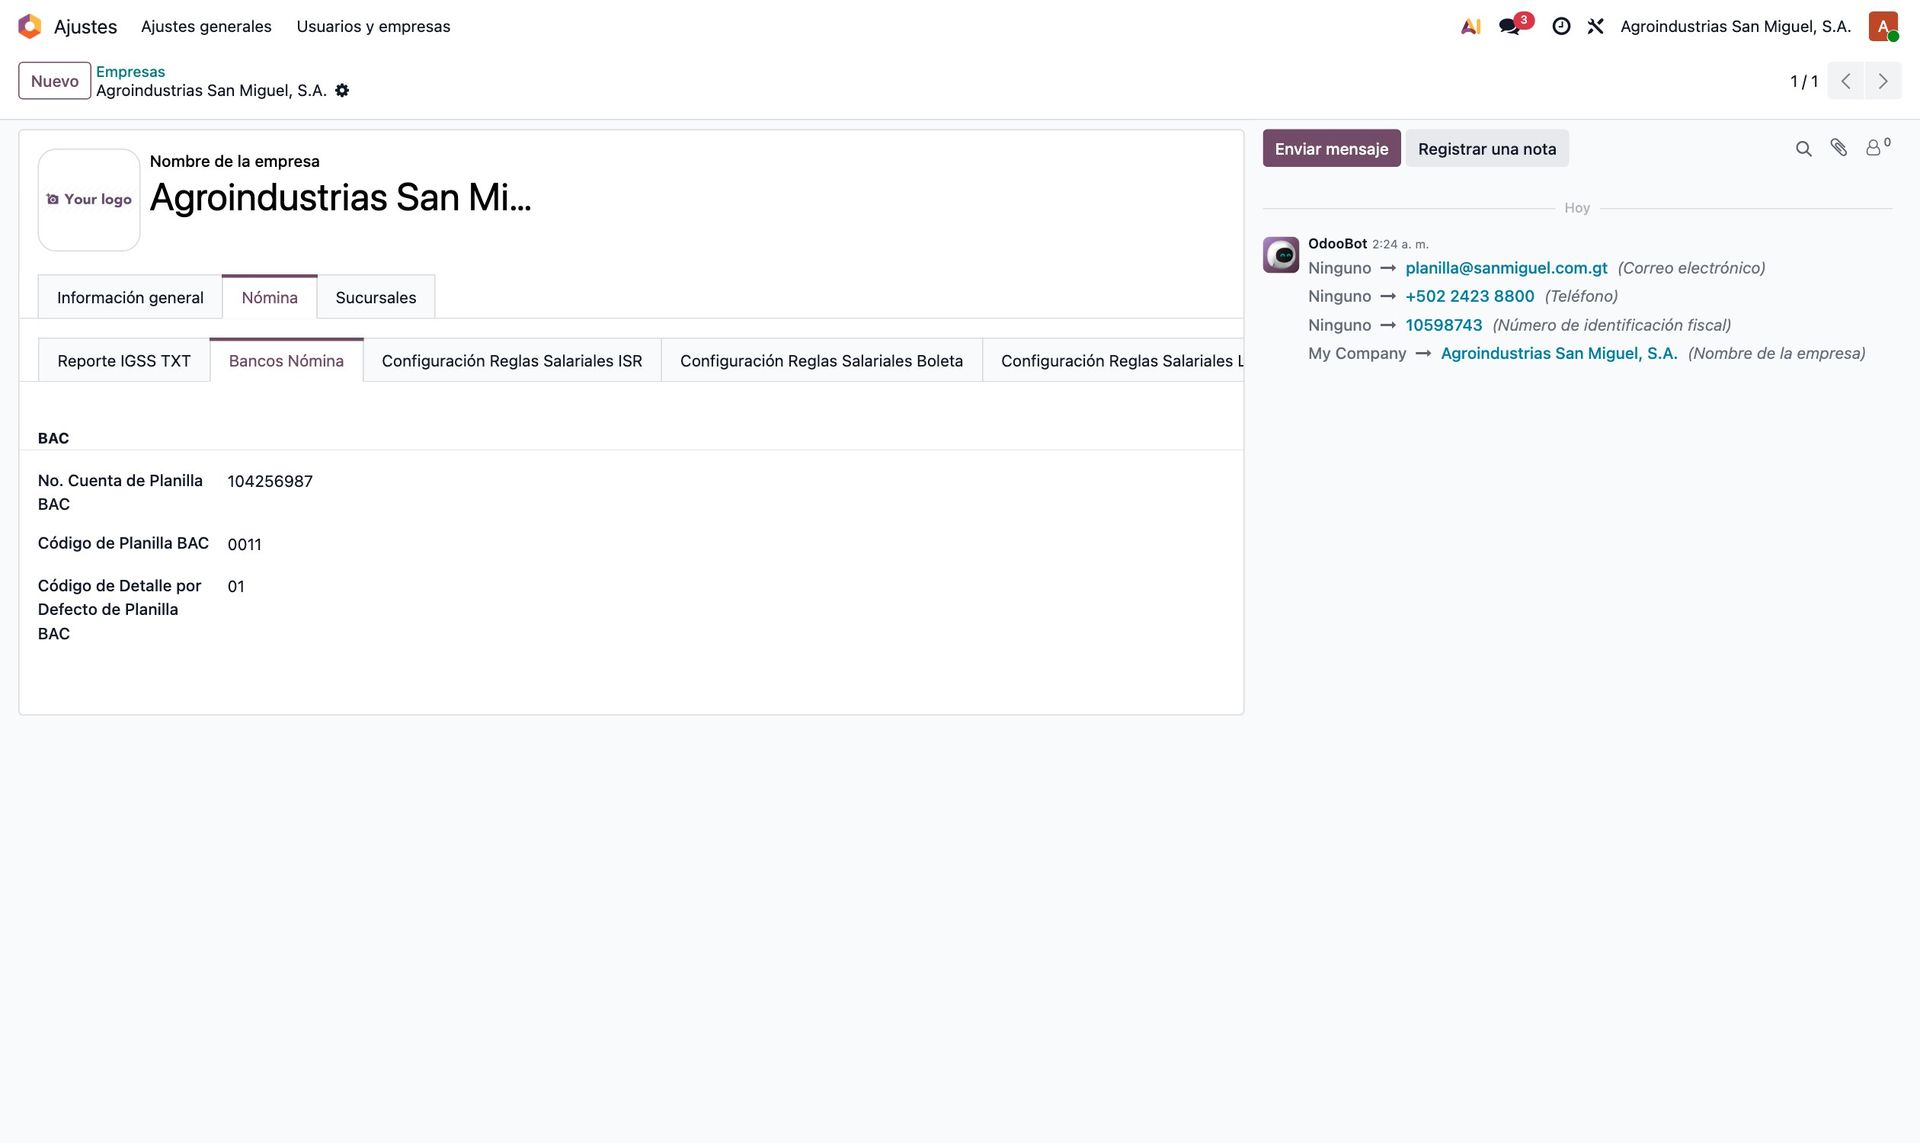Click the 1 / 1 record pager

click(x=1804, y=81)
